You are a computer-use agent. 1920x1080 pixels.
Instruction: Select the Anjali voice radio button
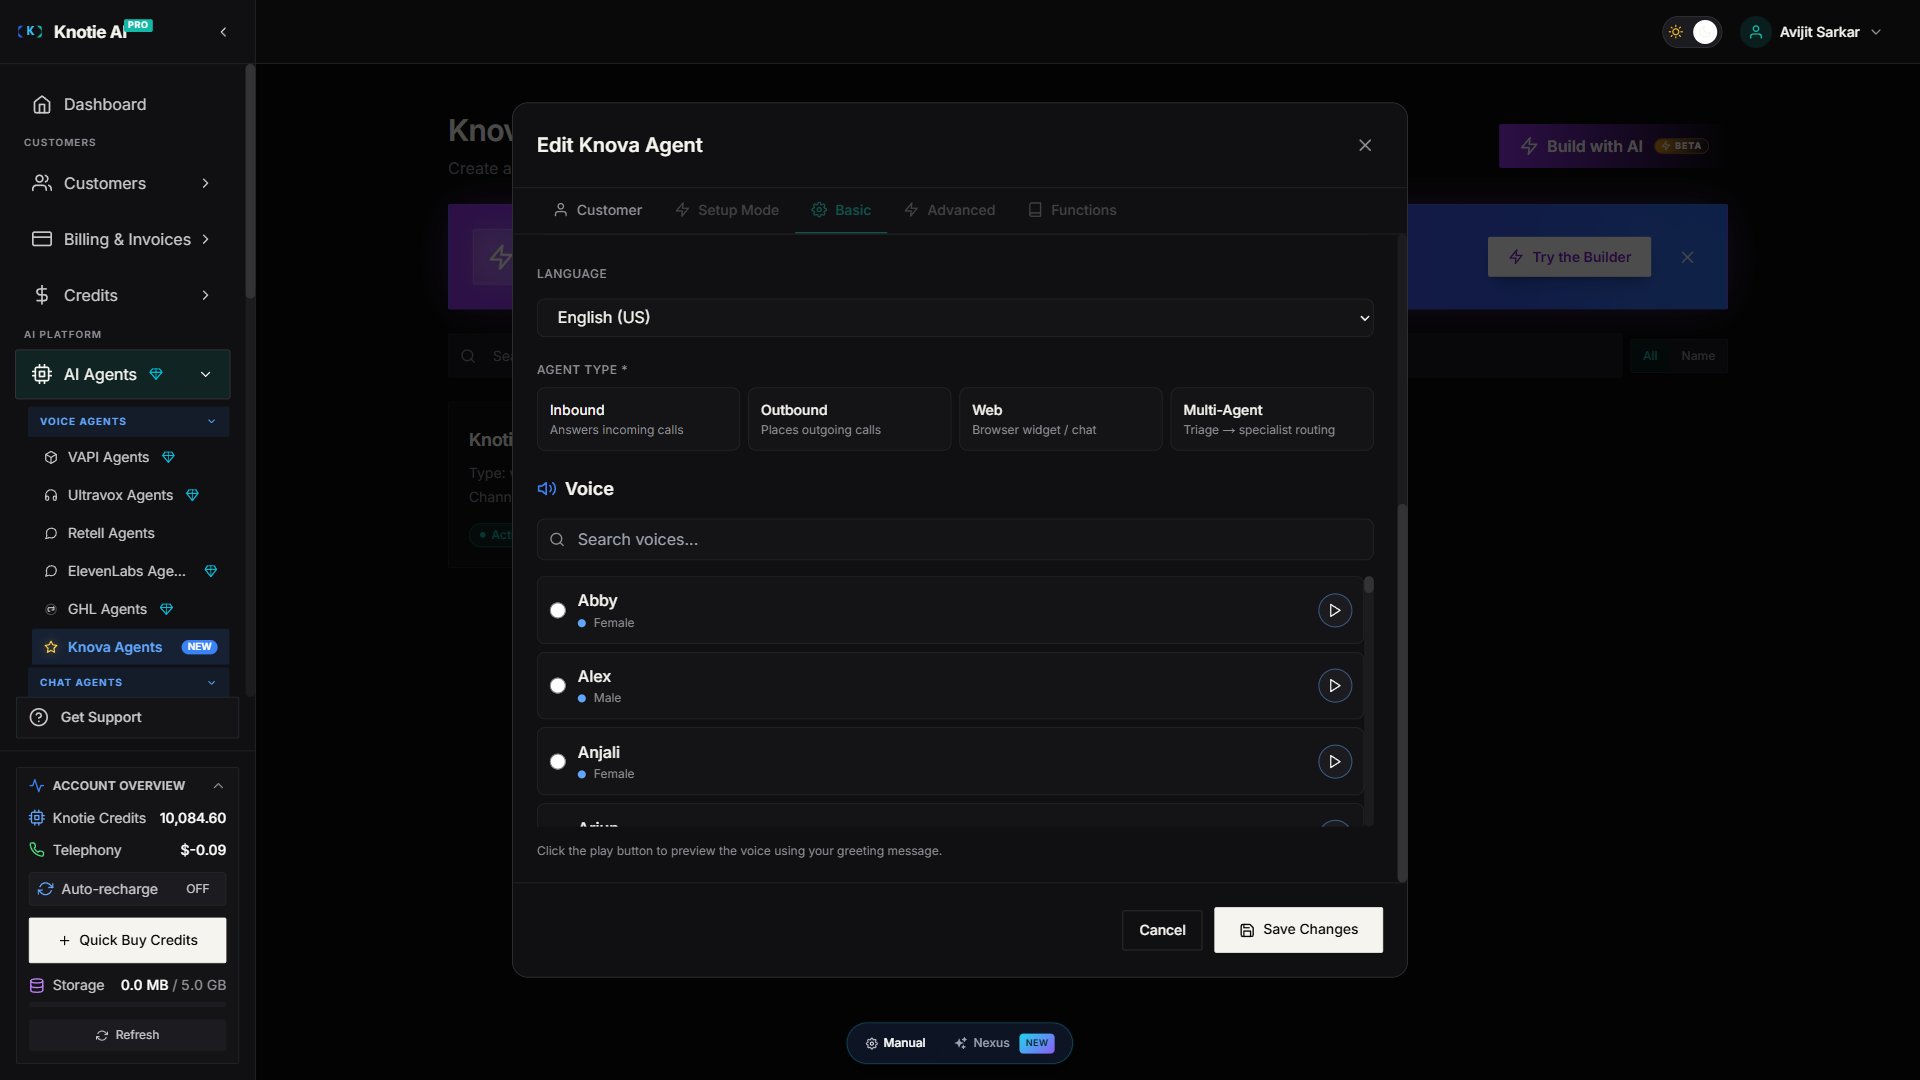coord(558,762)
